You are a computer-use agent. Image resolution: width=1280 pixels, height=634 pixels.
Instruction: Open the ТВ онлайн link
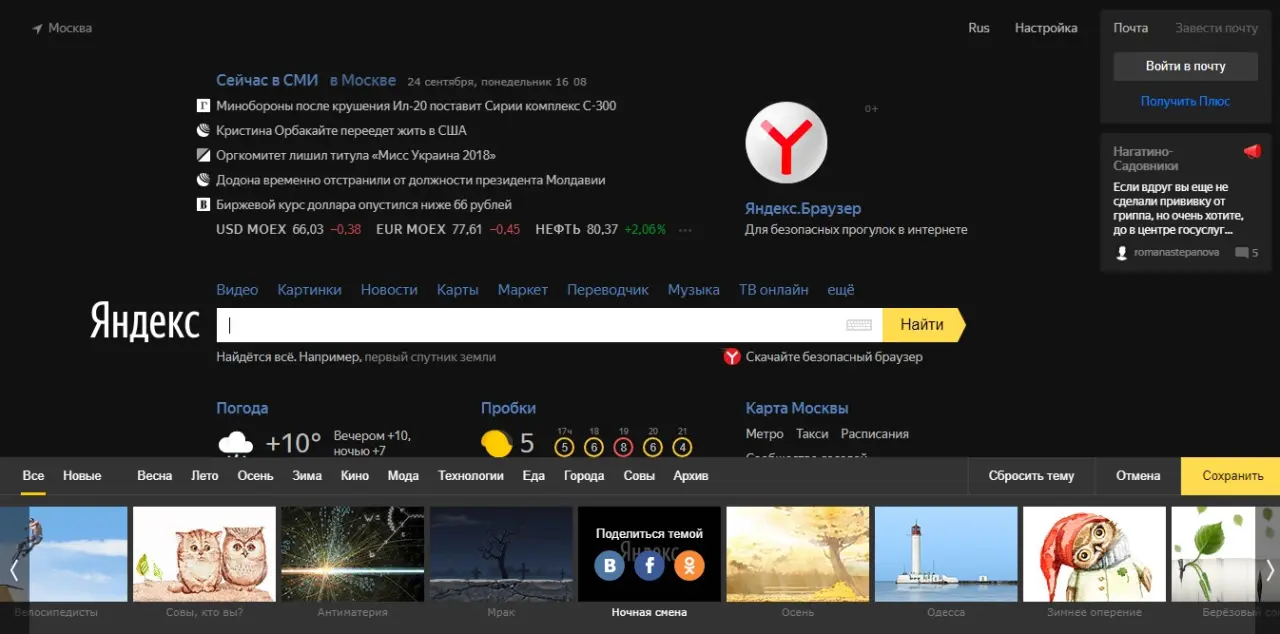pyautogui.click(x=774, y=290)
